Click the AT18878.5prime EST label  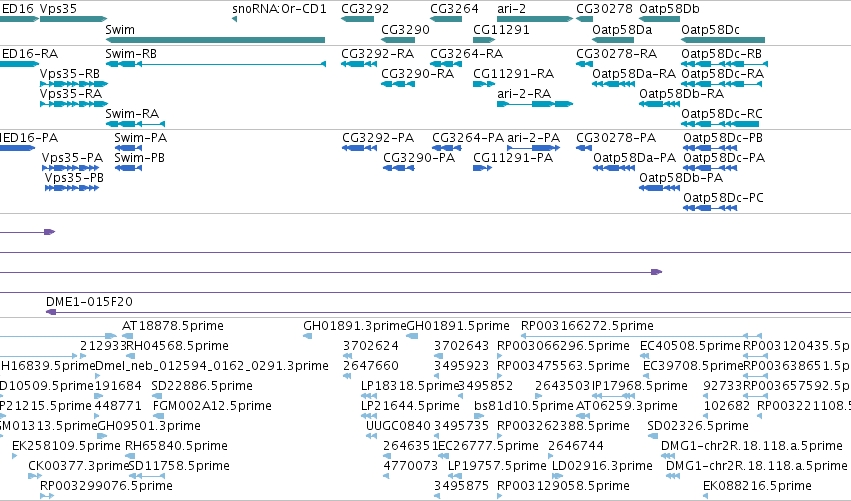pos(173,326)
